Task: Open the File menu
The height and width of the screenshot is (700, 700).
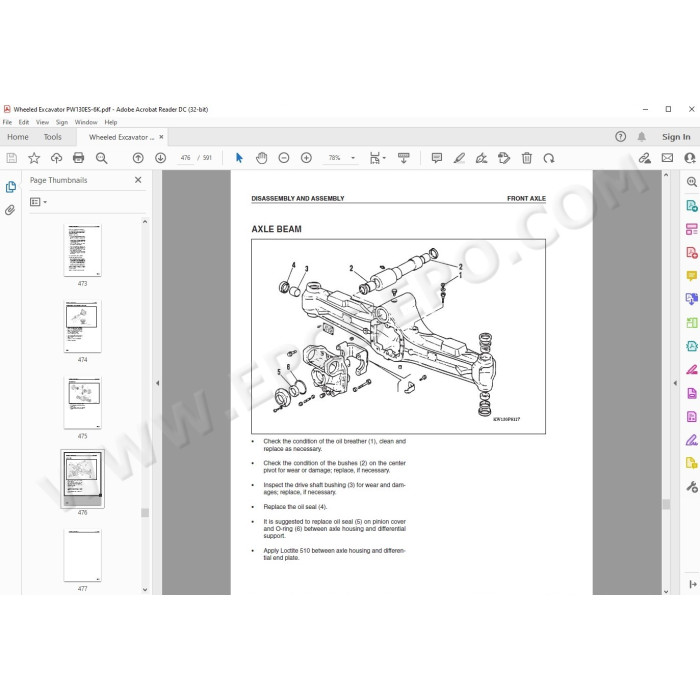Action: pyautogui.click(x=8, y=122)
